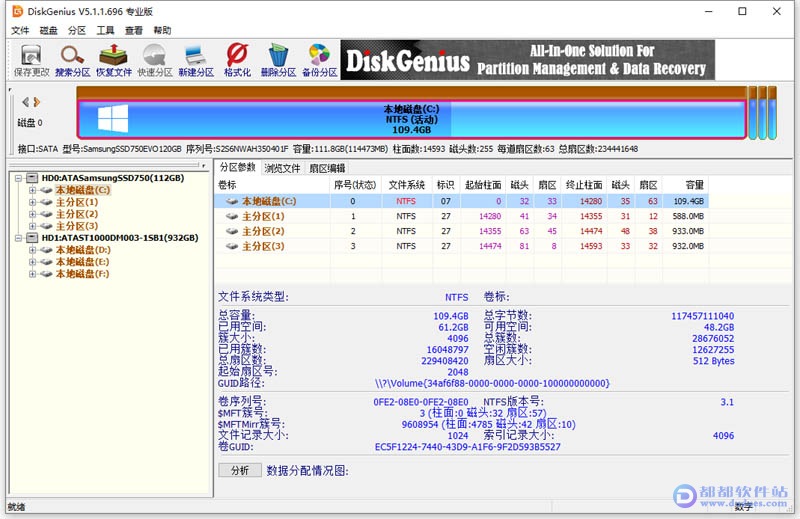800x519 pixels.
Task: Open the 磁盘 menu
Action: pyautogui.click(x=48, y=30)
